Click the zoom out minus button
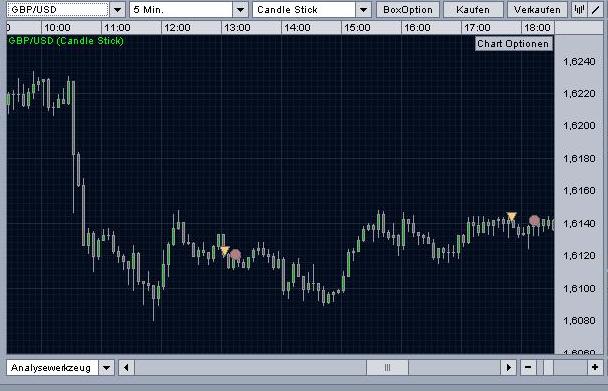608x391 pixels. click(528, 367)
